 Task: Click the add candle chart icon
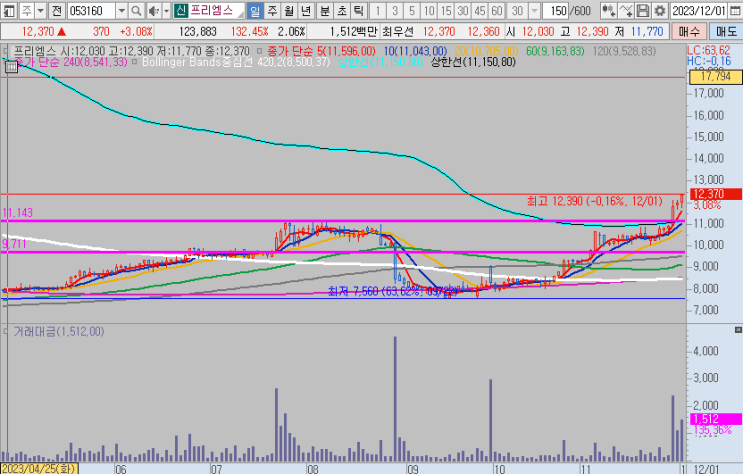click(x=609, y=10)
